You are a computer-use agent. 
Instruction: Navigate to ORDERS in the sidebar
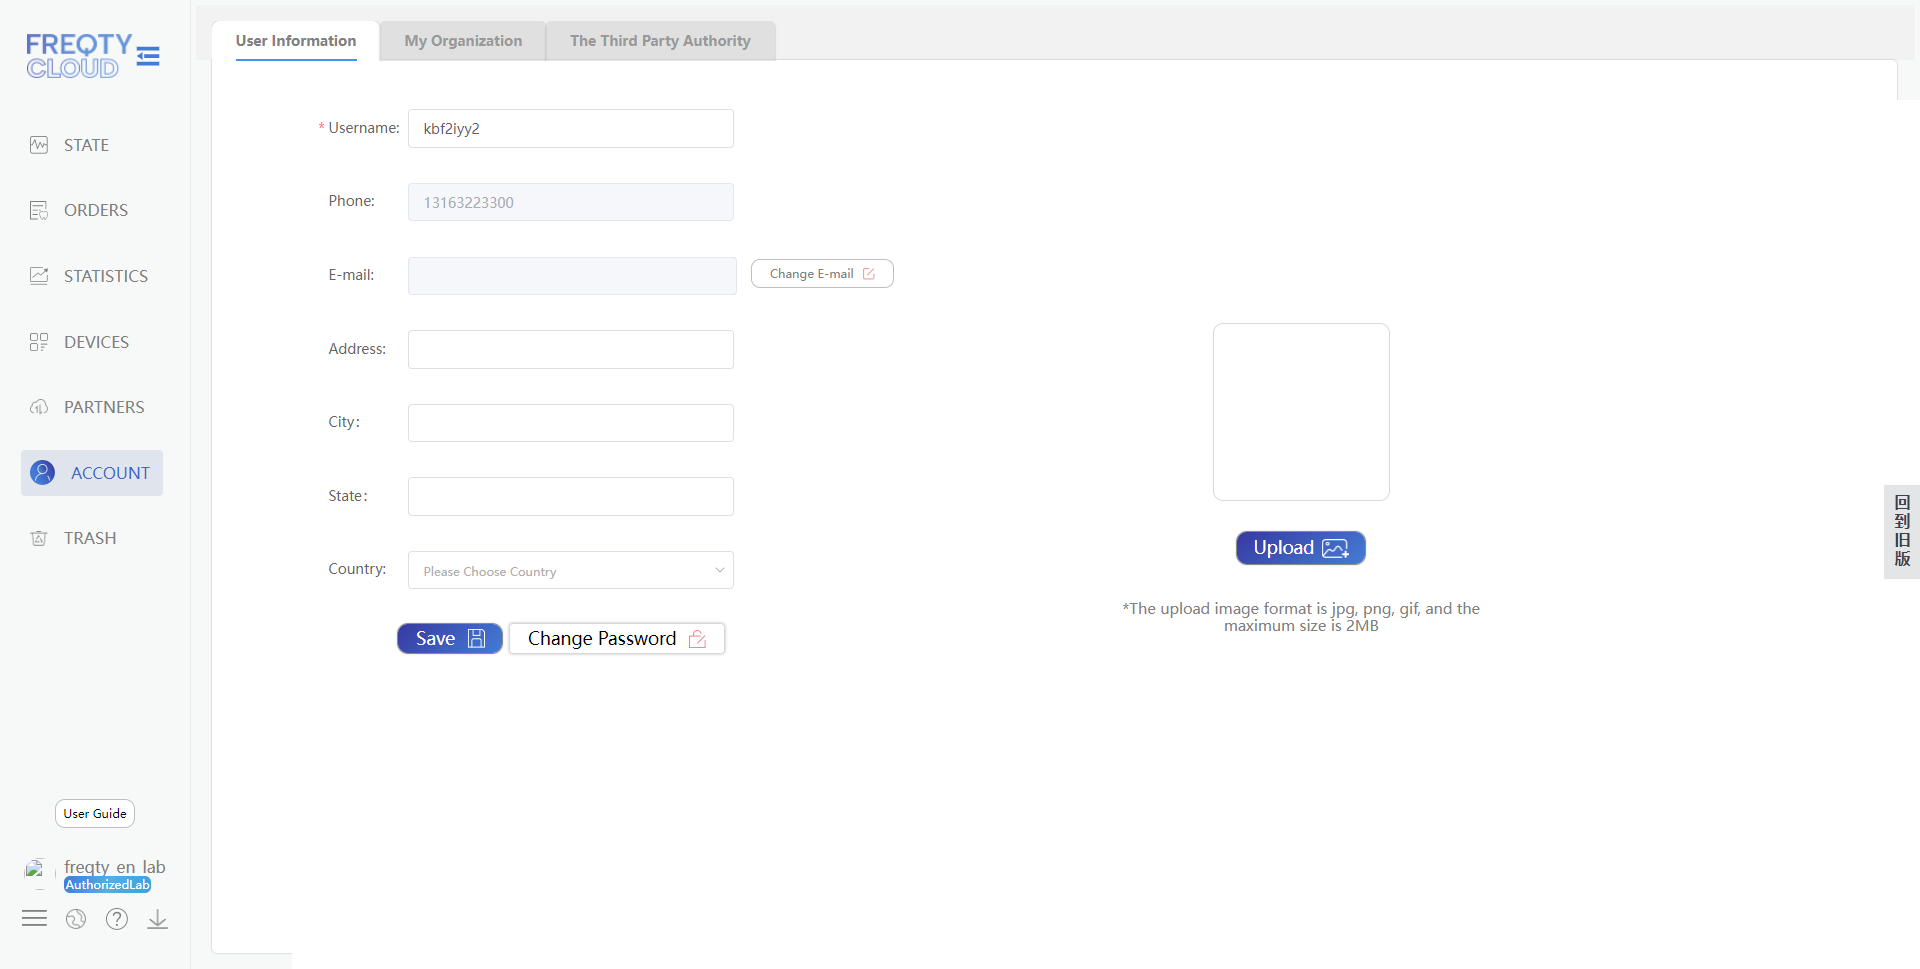pos(95,210)
